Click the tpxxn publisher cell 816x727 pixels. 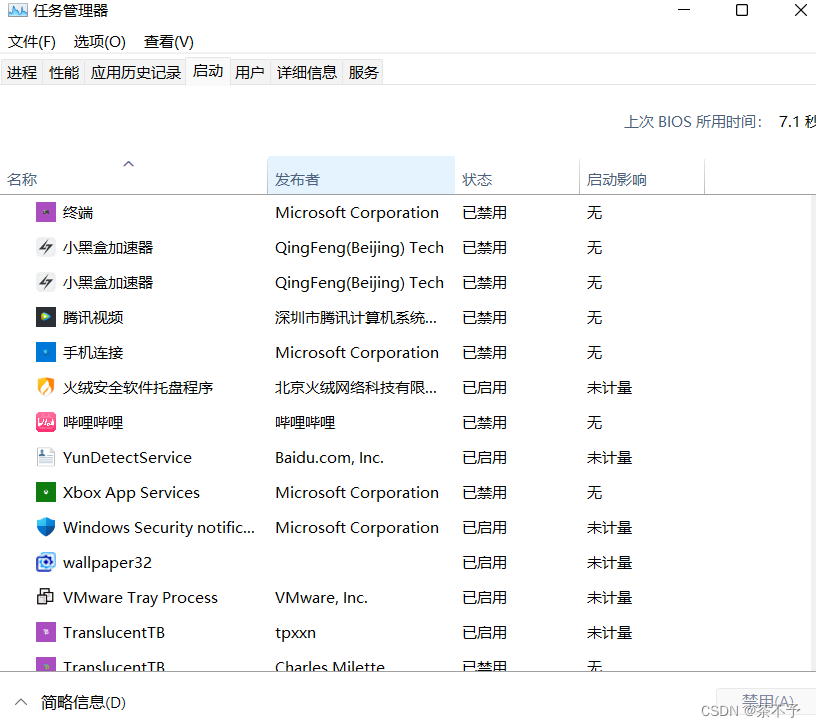click(295, 633)
